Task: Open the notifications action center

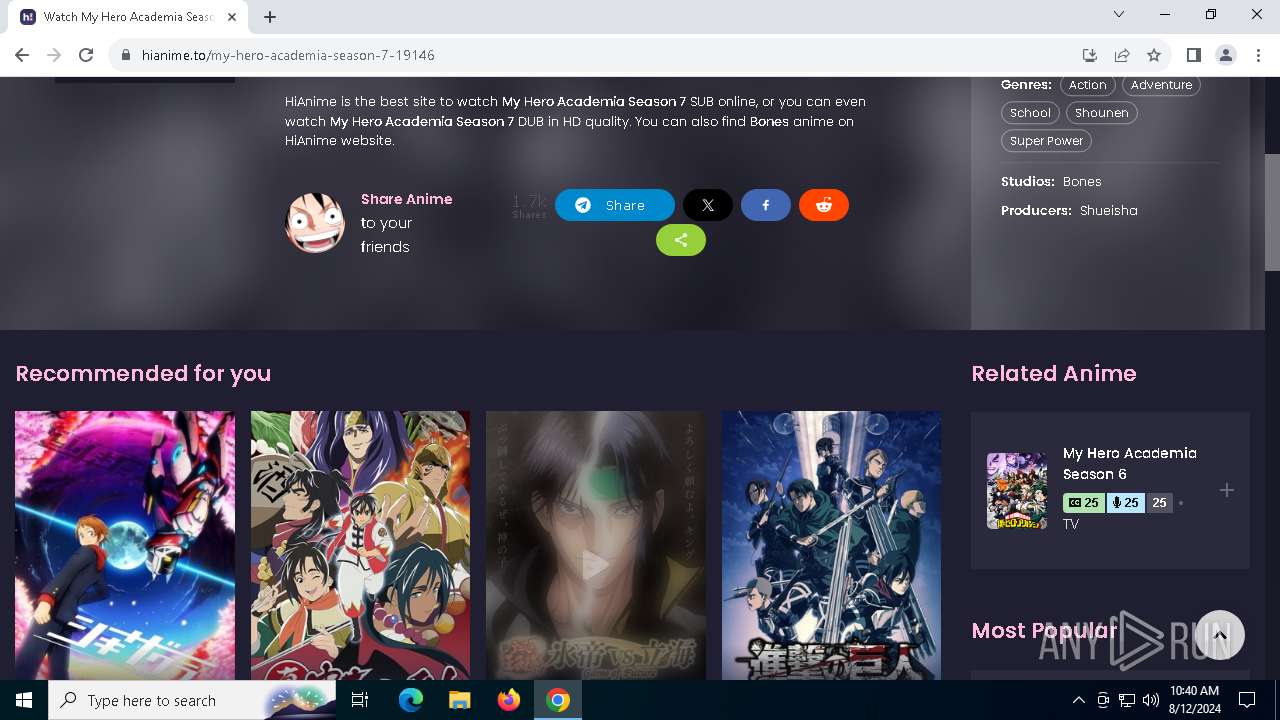Action: 1247,700
